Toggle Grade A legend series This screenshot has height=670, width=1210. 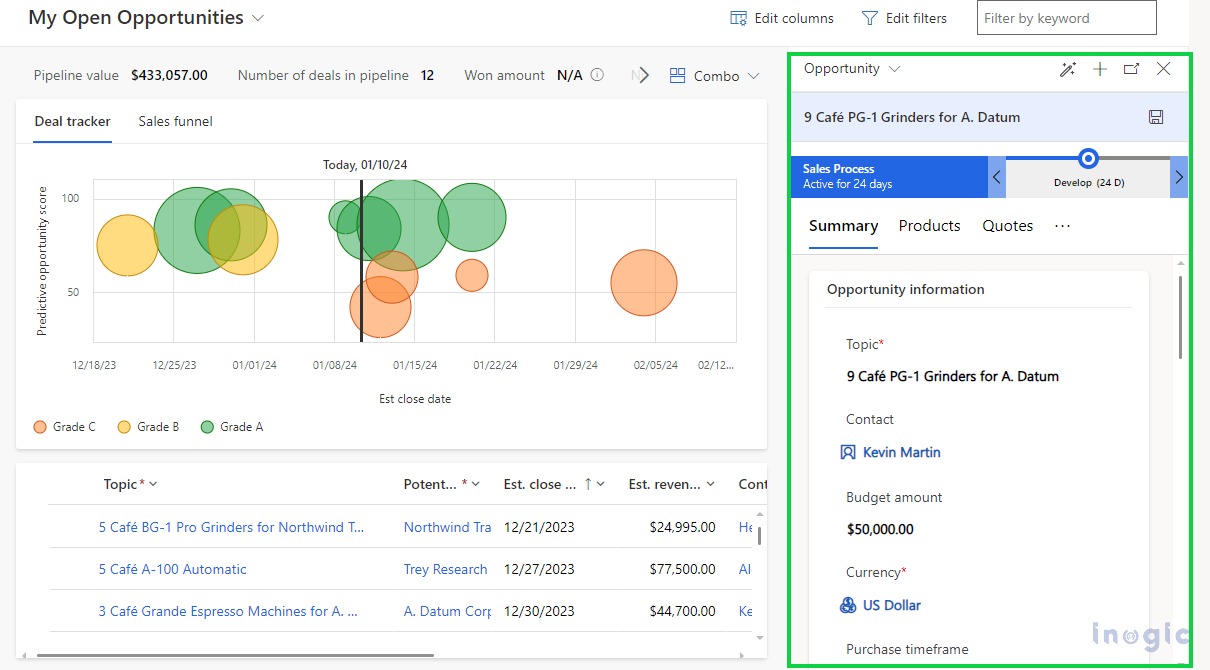tap(232, 427)
